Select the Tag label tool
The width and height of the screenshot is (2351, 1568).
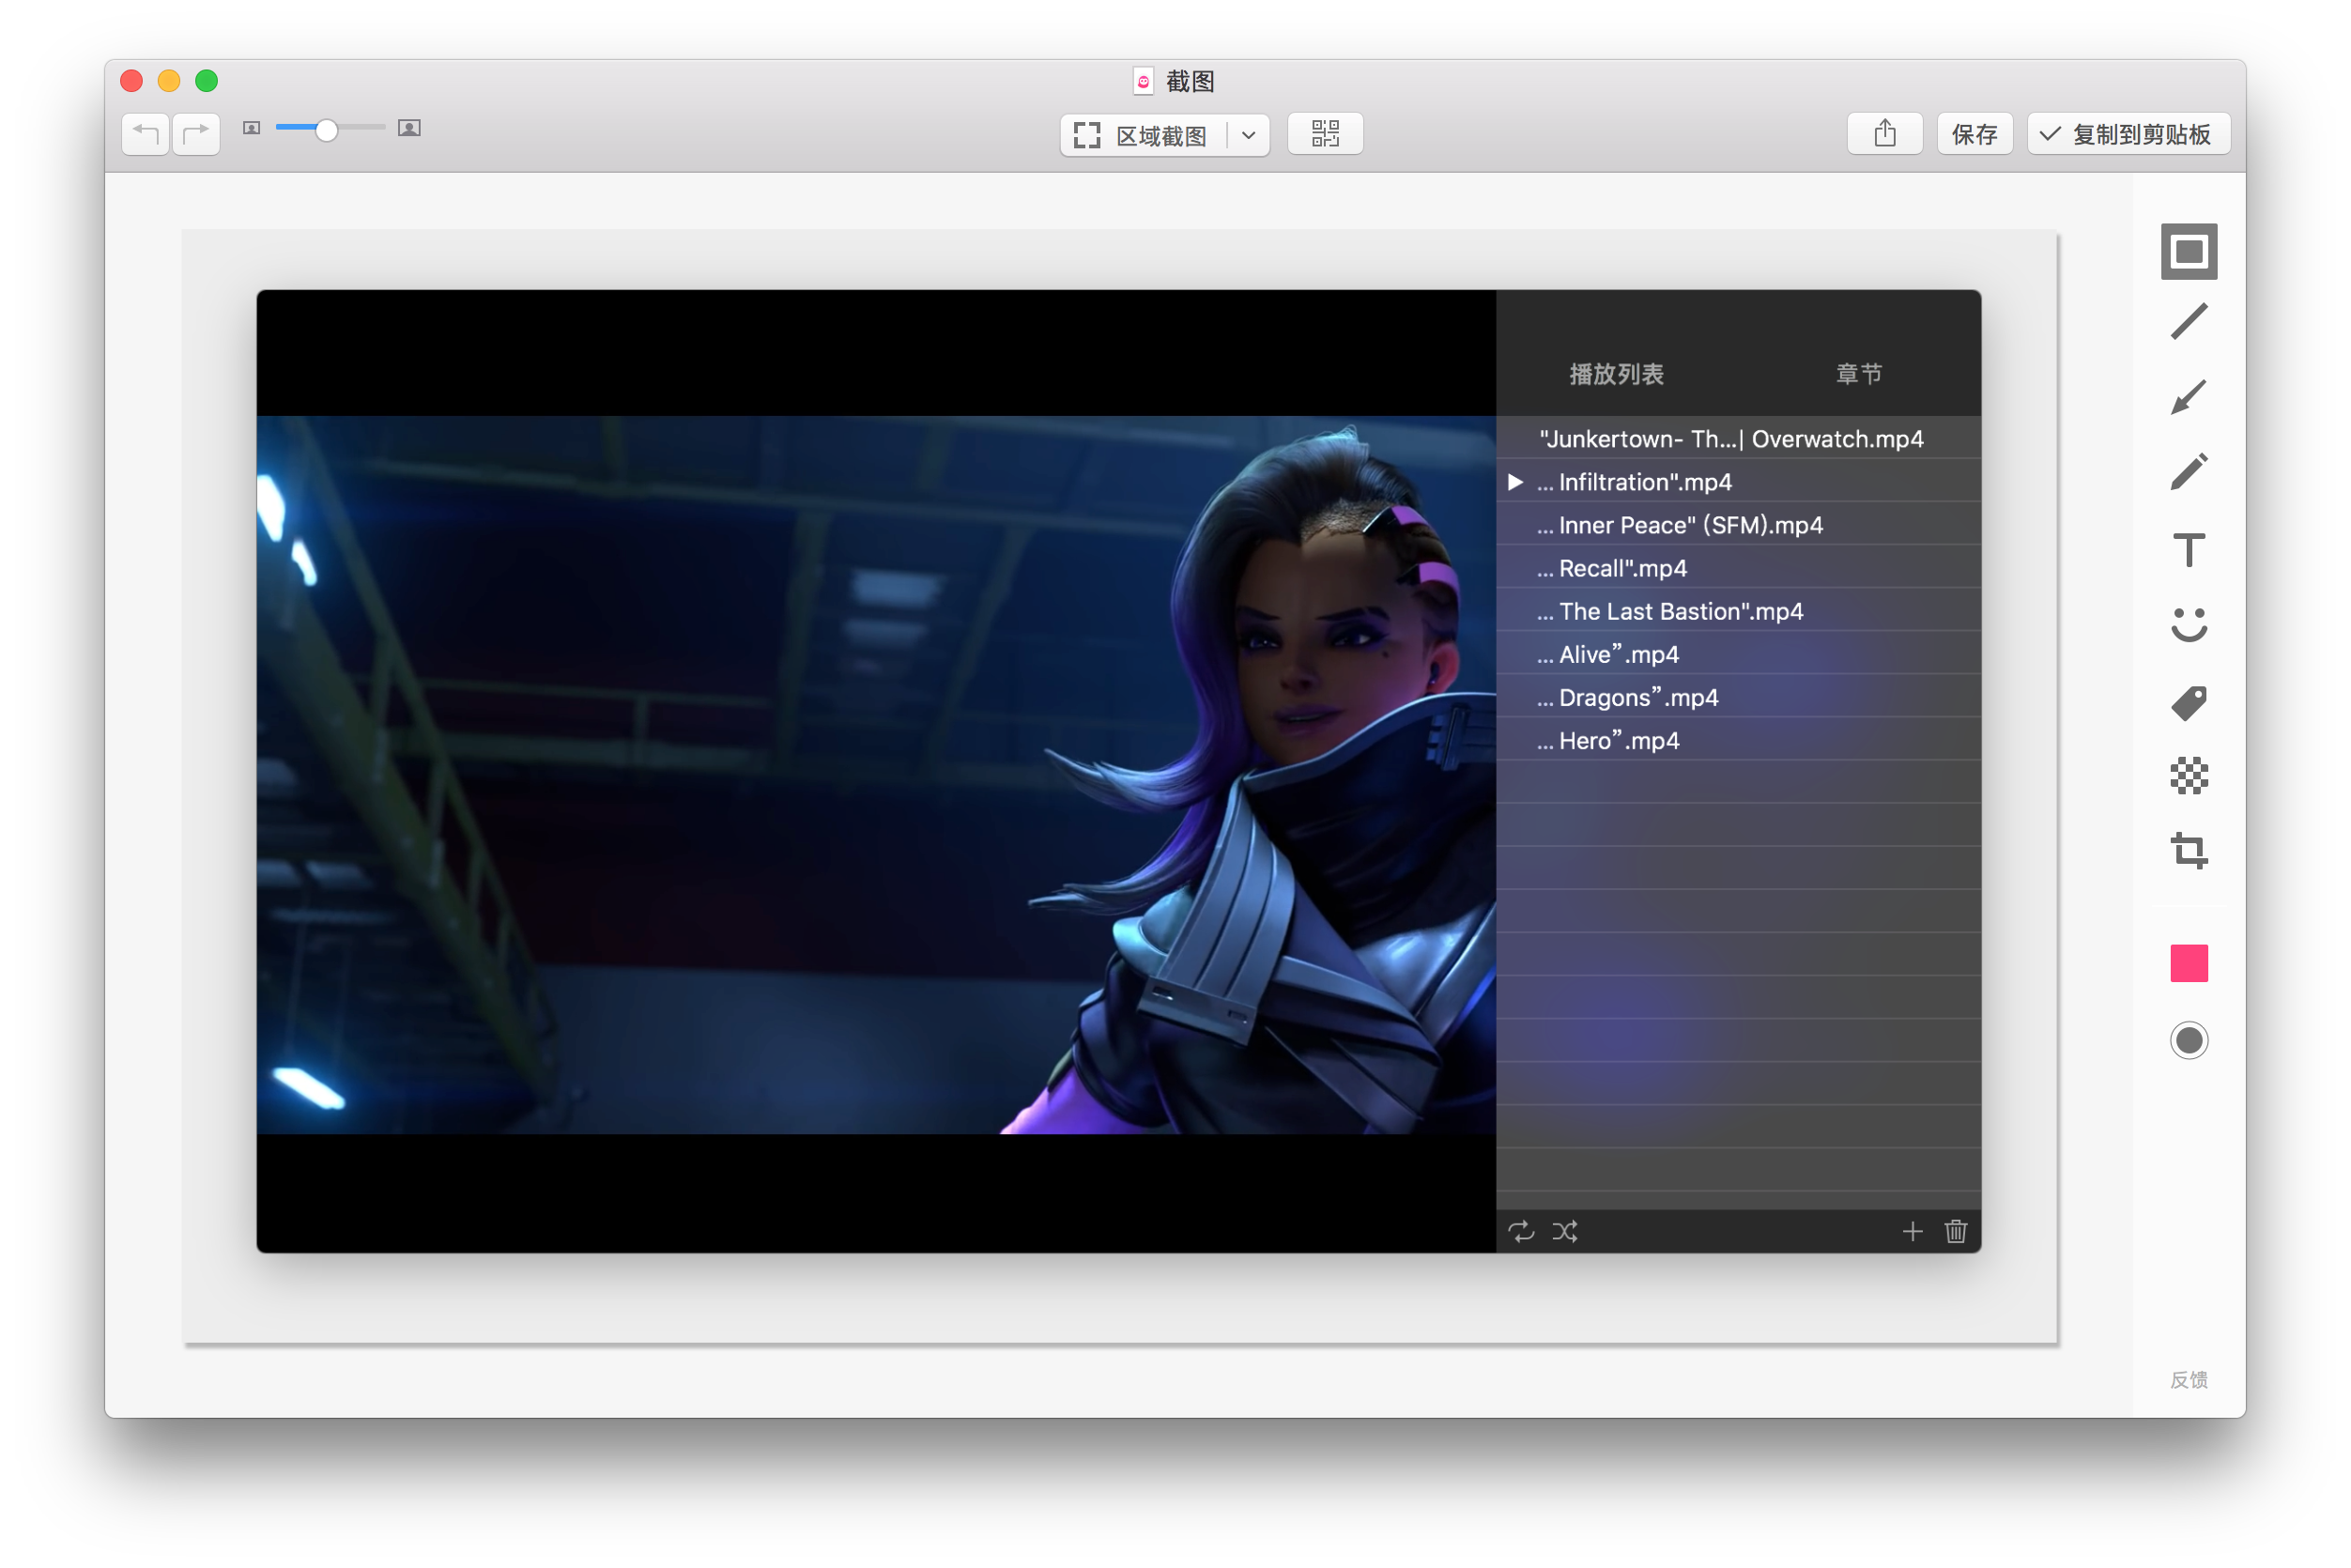point(2188,703)
